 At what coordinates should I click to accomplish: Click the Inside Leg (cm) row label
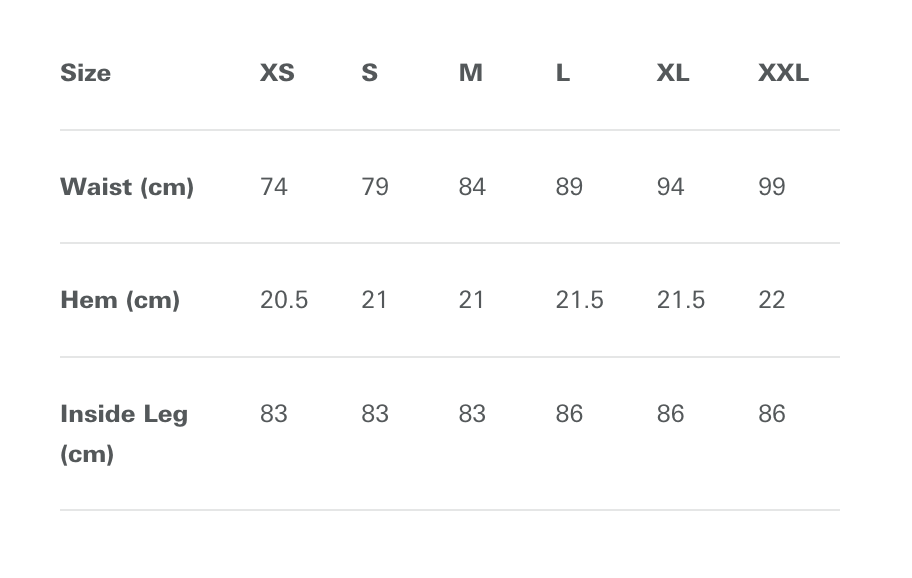[124, 434]
